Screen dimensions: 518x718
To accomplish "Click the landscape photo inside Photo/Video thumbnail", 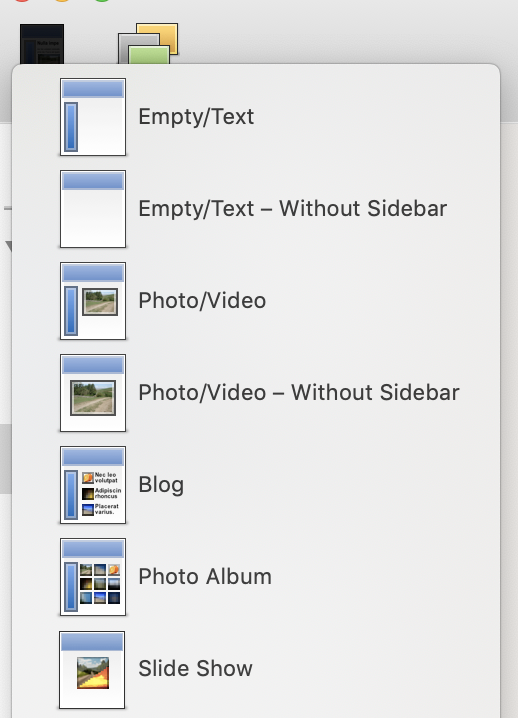I will (100, 302).
